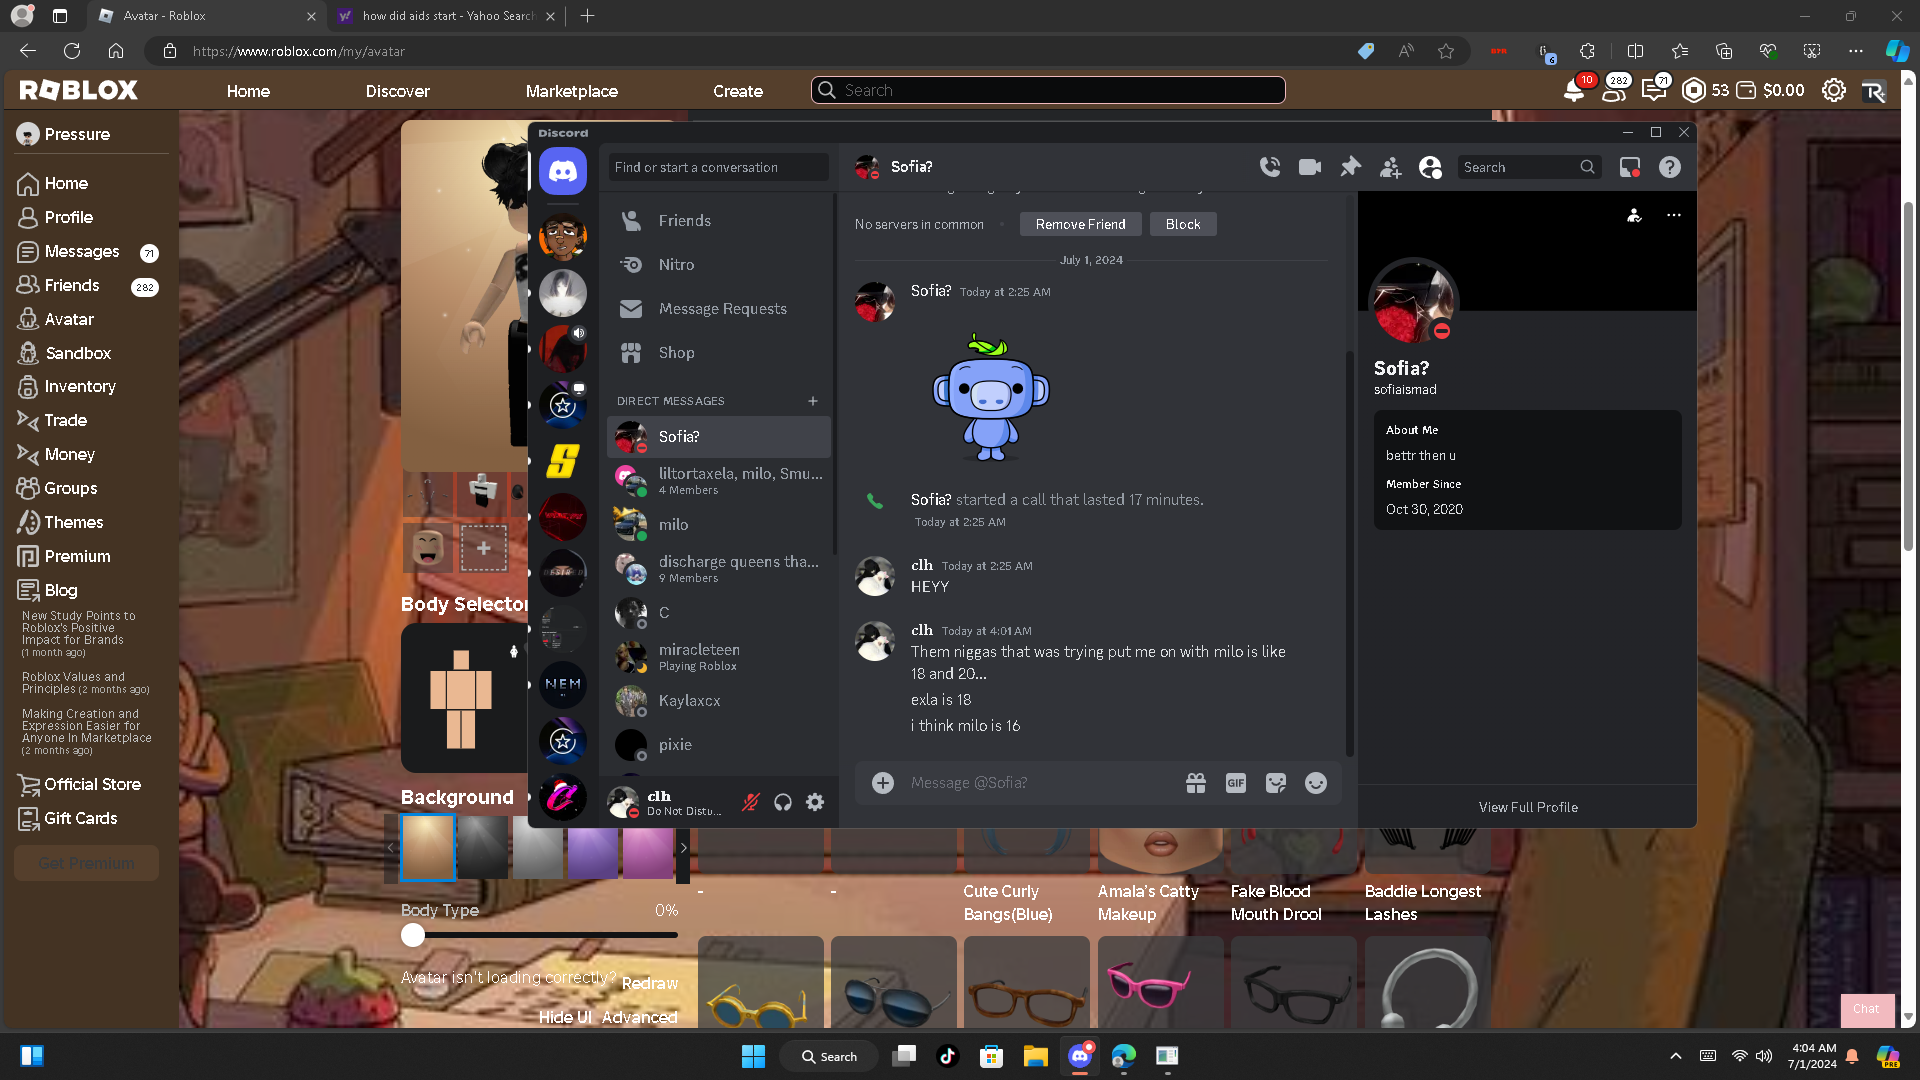Open the sticker picker in Discord
Image resolution: width=1920 pixels, height=1080 pixels.
1276,783
